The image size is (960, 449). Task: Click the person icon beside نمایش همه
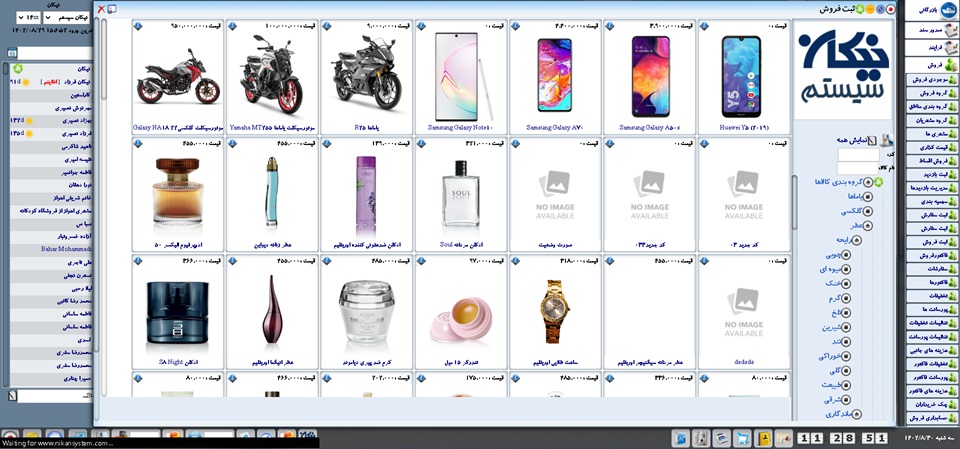click(x=887, y=140)
